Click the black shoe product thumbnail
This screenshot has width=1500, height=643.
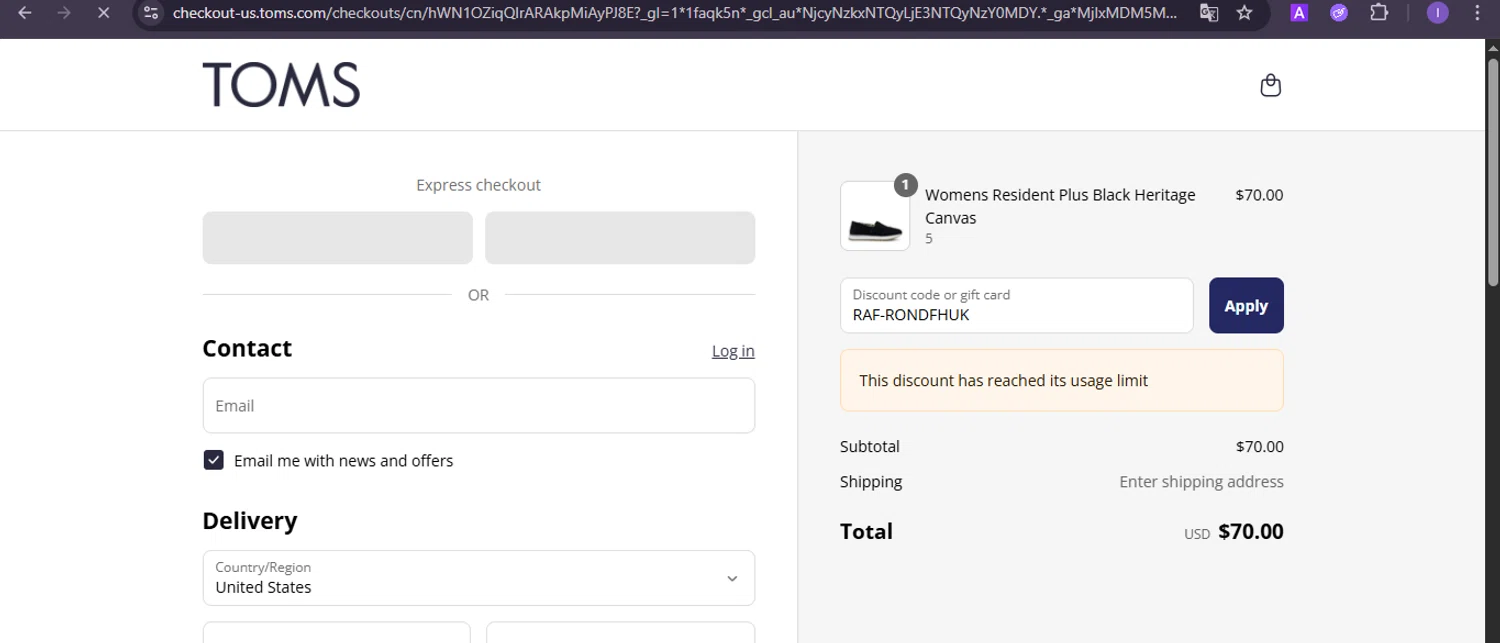[x=875, y=216]
